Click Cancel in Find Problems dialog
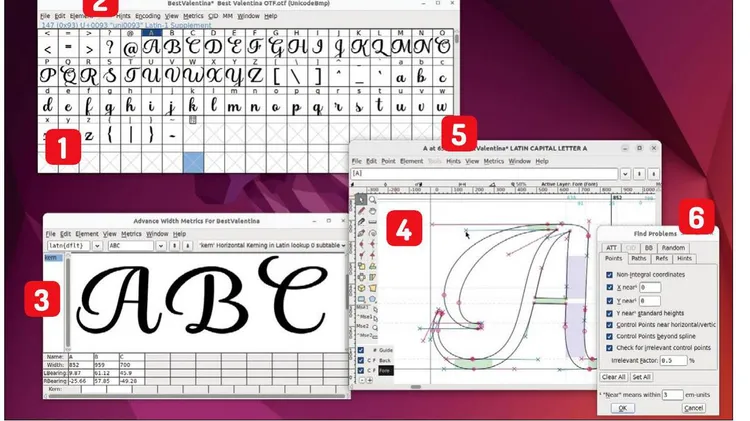750x421 pixels. coord(693,408)
